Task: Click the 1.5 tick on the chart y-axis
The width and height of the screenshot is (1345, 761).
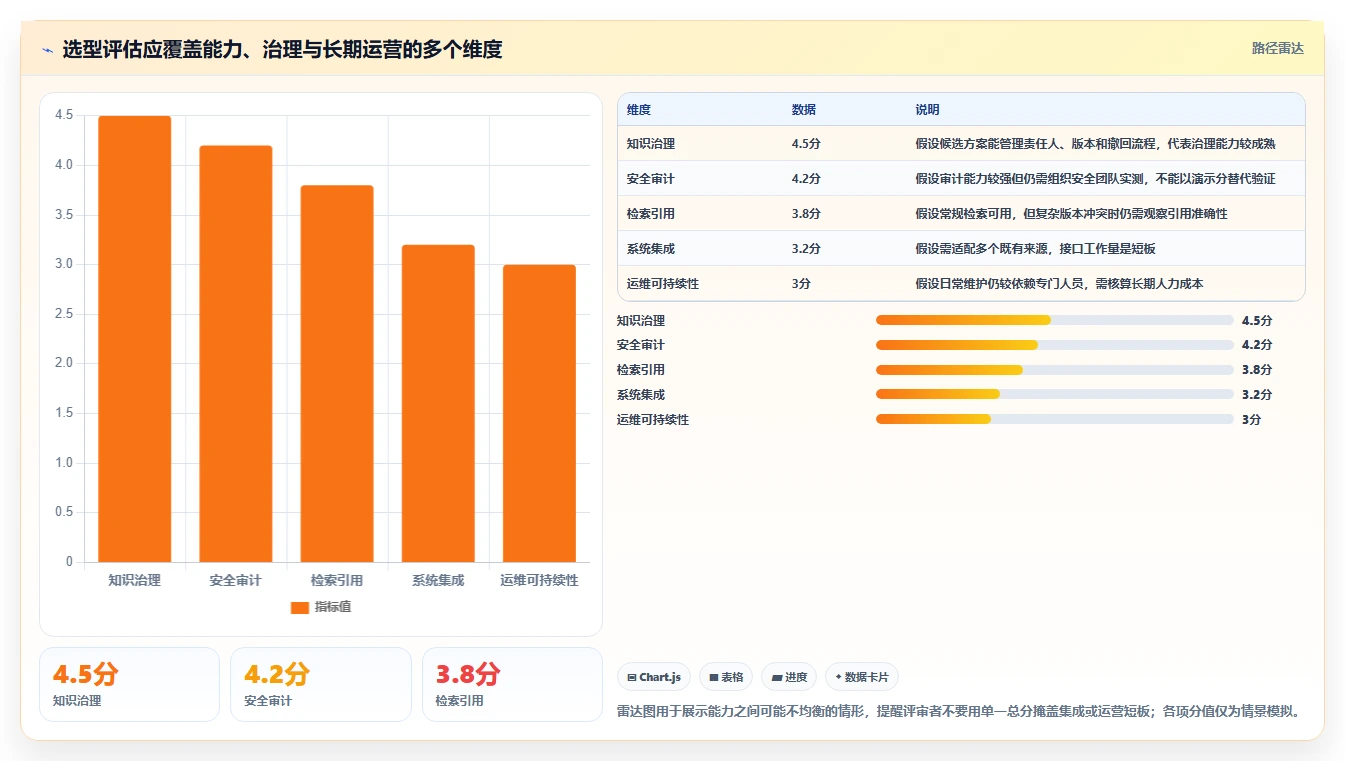Action: click(x=64, y=413)
